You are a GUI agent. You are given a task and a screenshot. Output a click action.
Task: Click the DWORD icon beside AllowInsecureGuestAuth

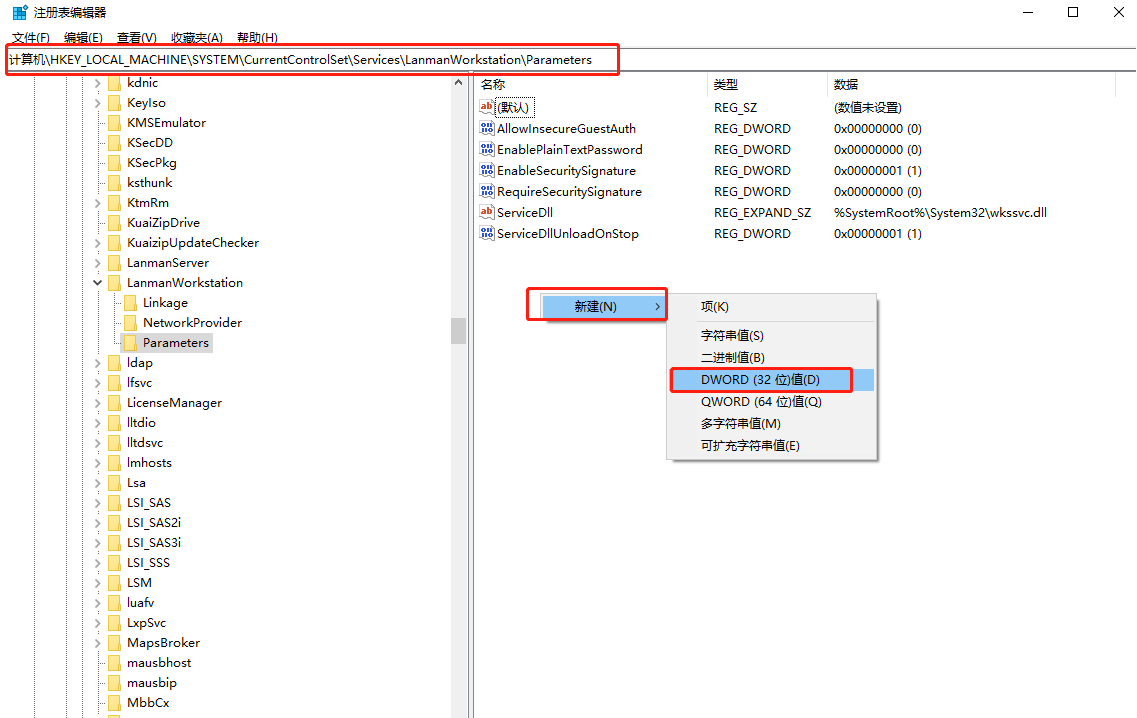[x=486, y=128]
